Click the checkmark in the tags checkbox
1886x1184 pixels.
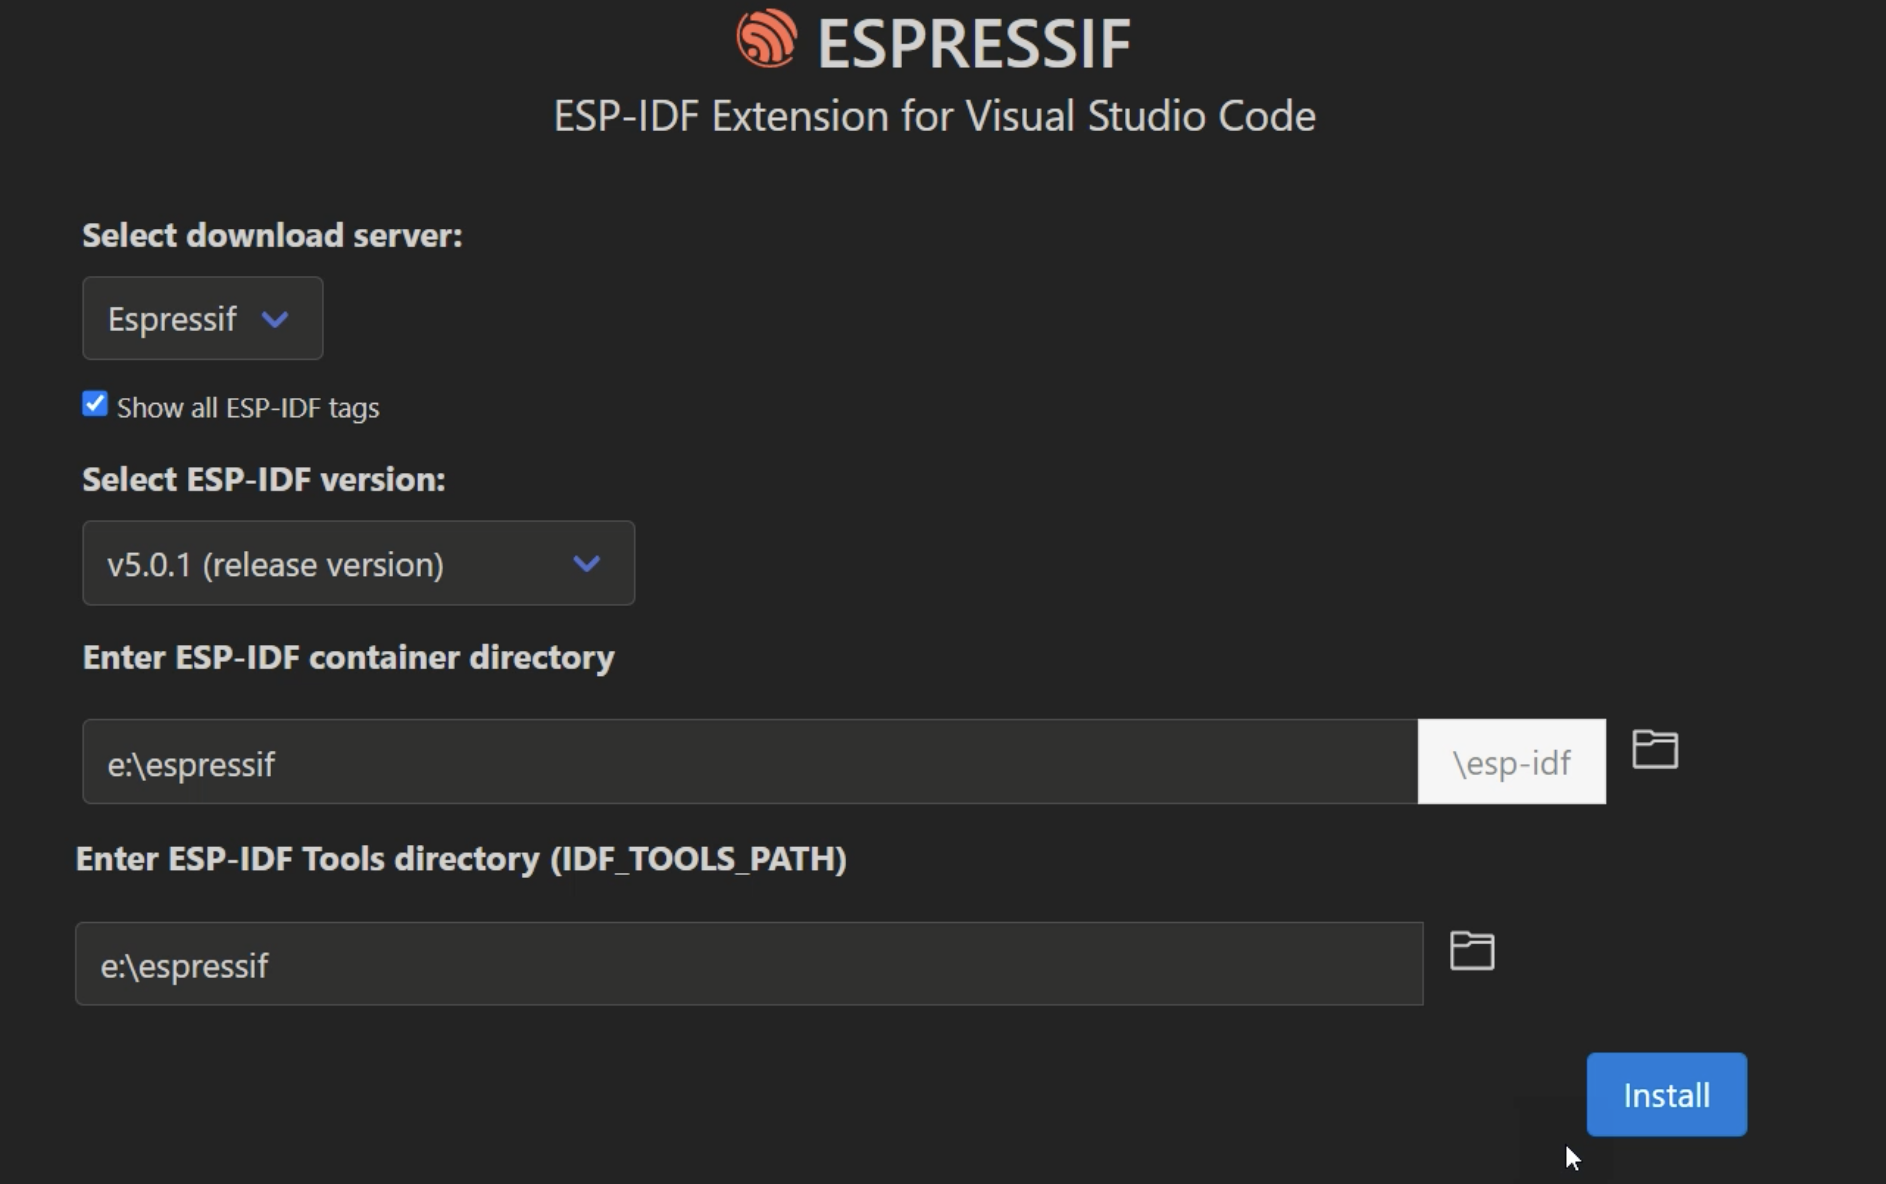point(94,403)
